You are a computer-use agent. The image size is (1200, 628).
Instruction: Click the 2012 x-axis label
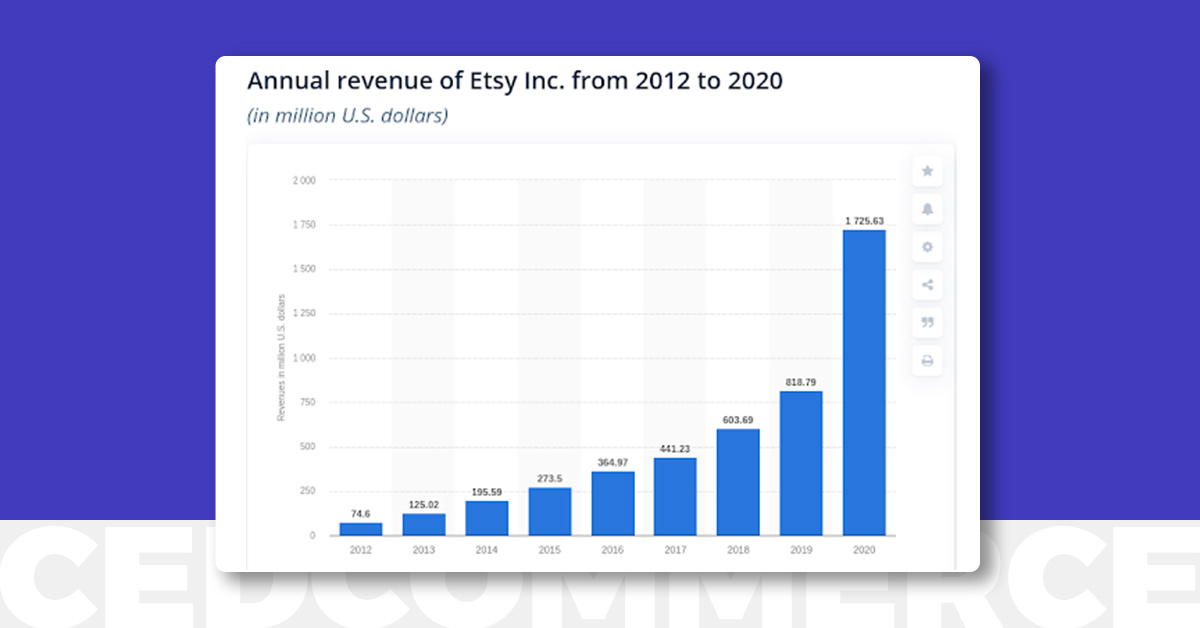(361, 550)
